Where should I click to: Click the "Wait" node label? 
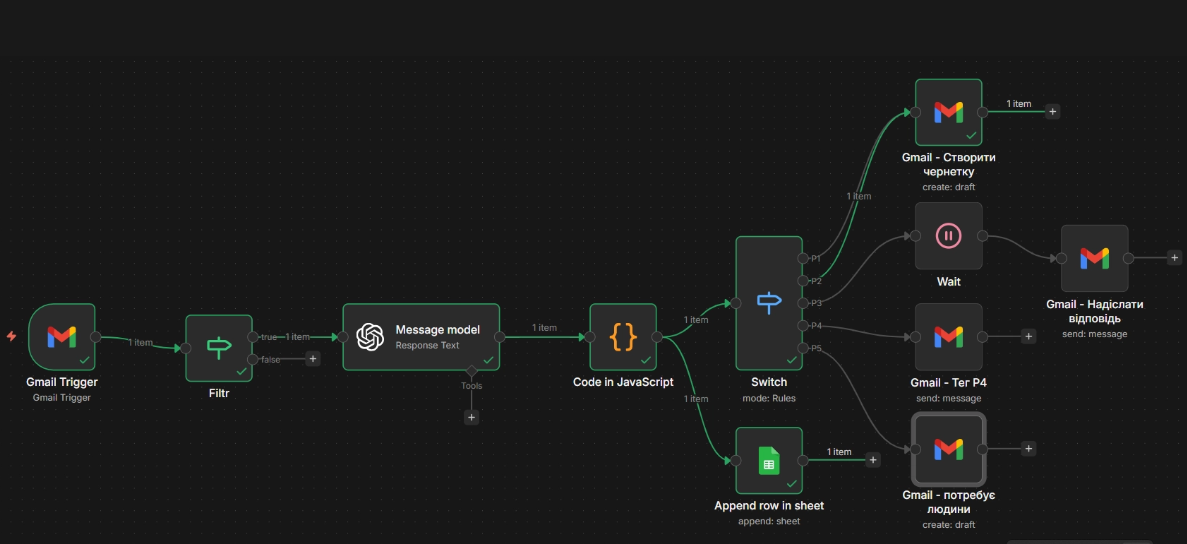[949, 281]
